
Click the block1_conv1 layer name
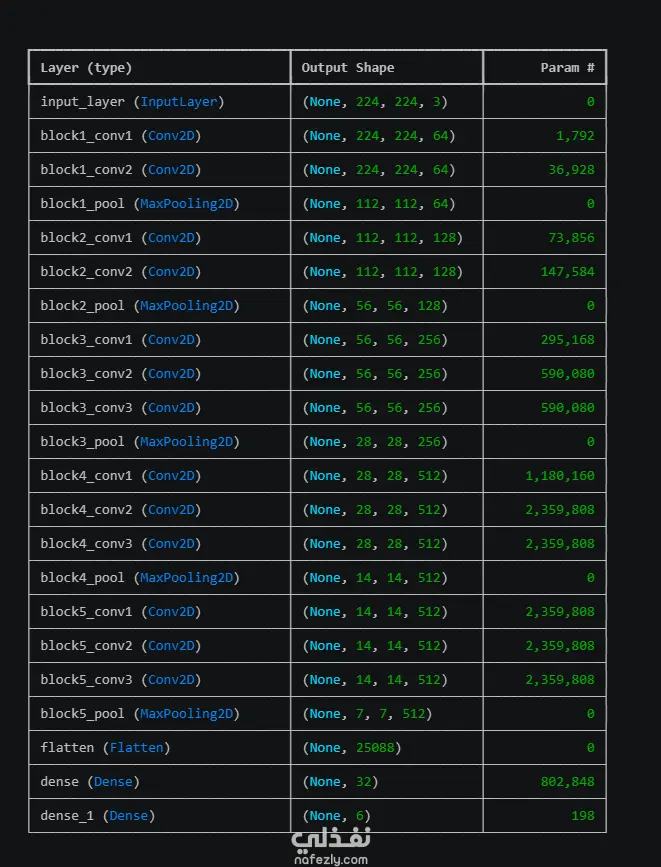pos(86,135)
